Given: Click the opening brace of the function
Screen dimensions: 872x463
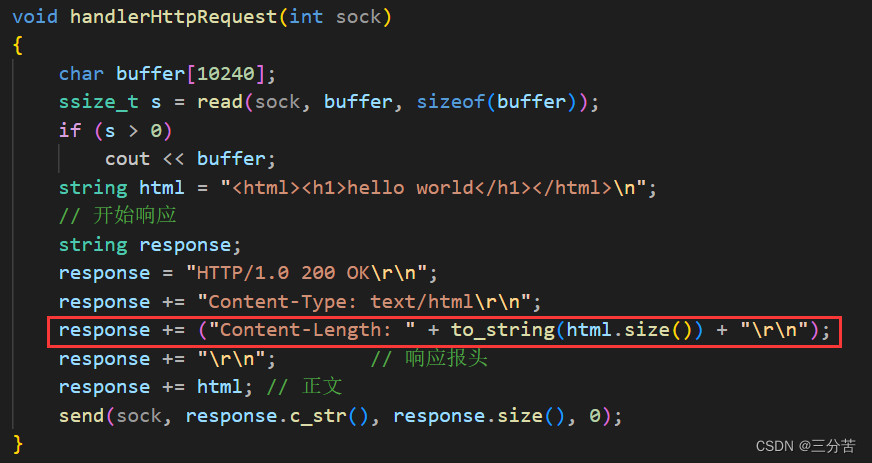Looking at the screenshot, I should (18, 46).
